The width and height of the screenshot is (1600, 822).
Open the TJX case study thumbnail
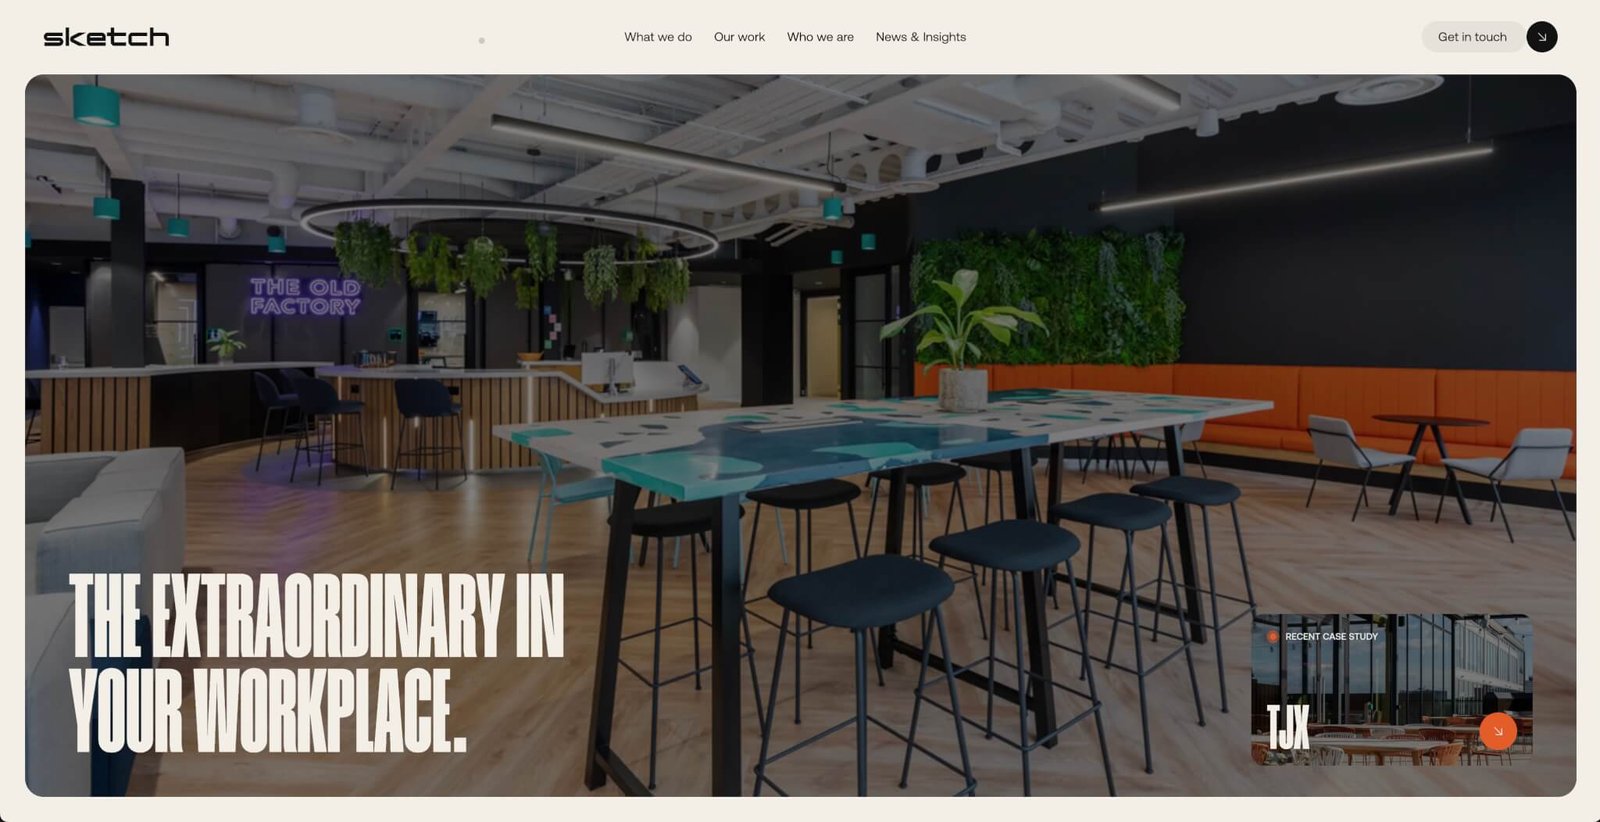[1392, 690]
